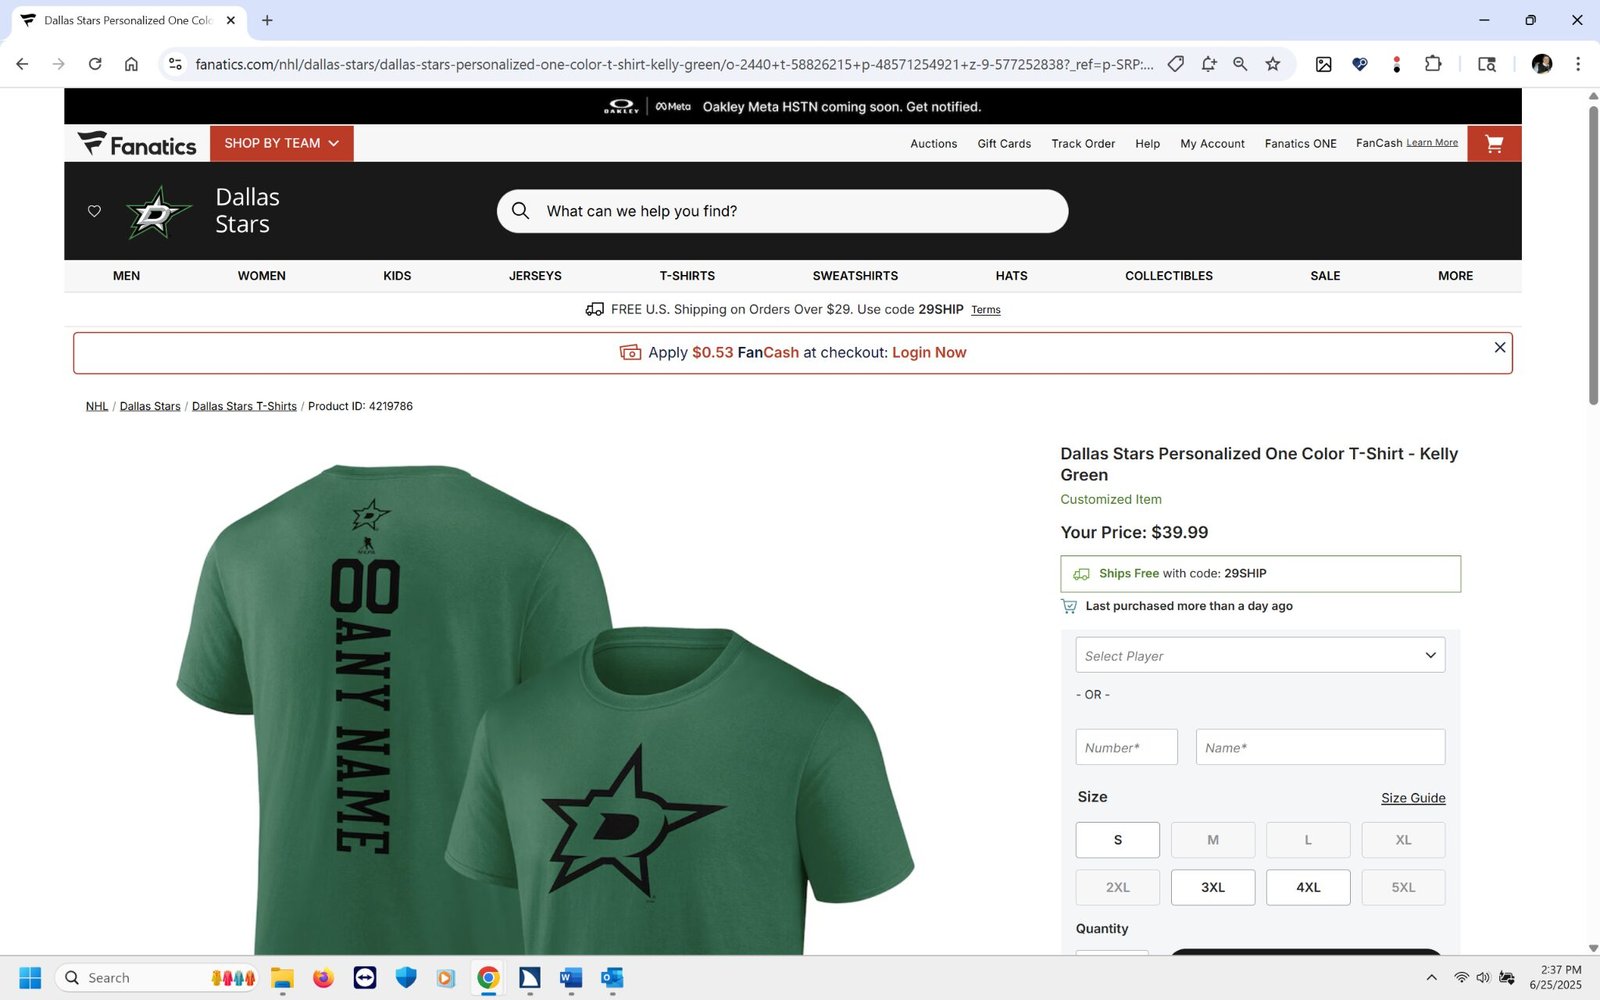
Task: Launch Firefox from taskbar
Action: pyautogui.click(x=323, y=978)
